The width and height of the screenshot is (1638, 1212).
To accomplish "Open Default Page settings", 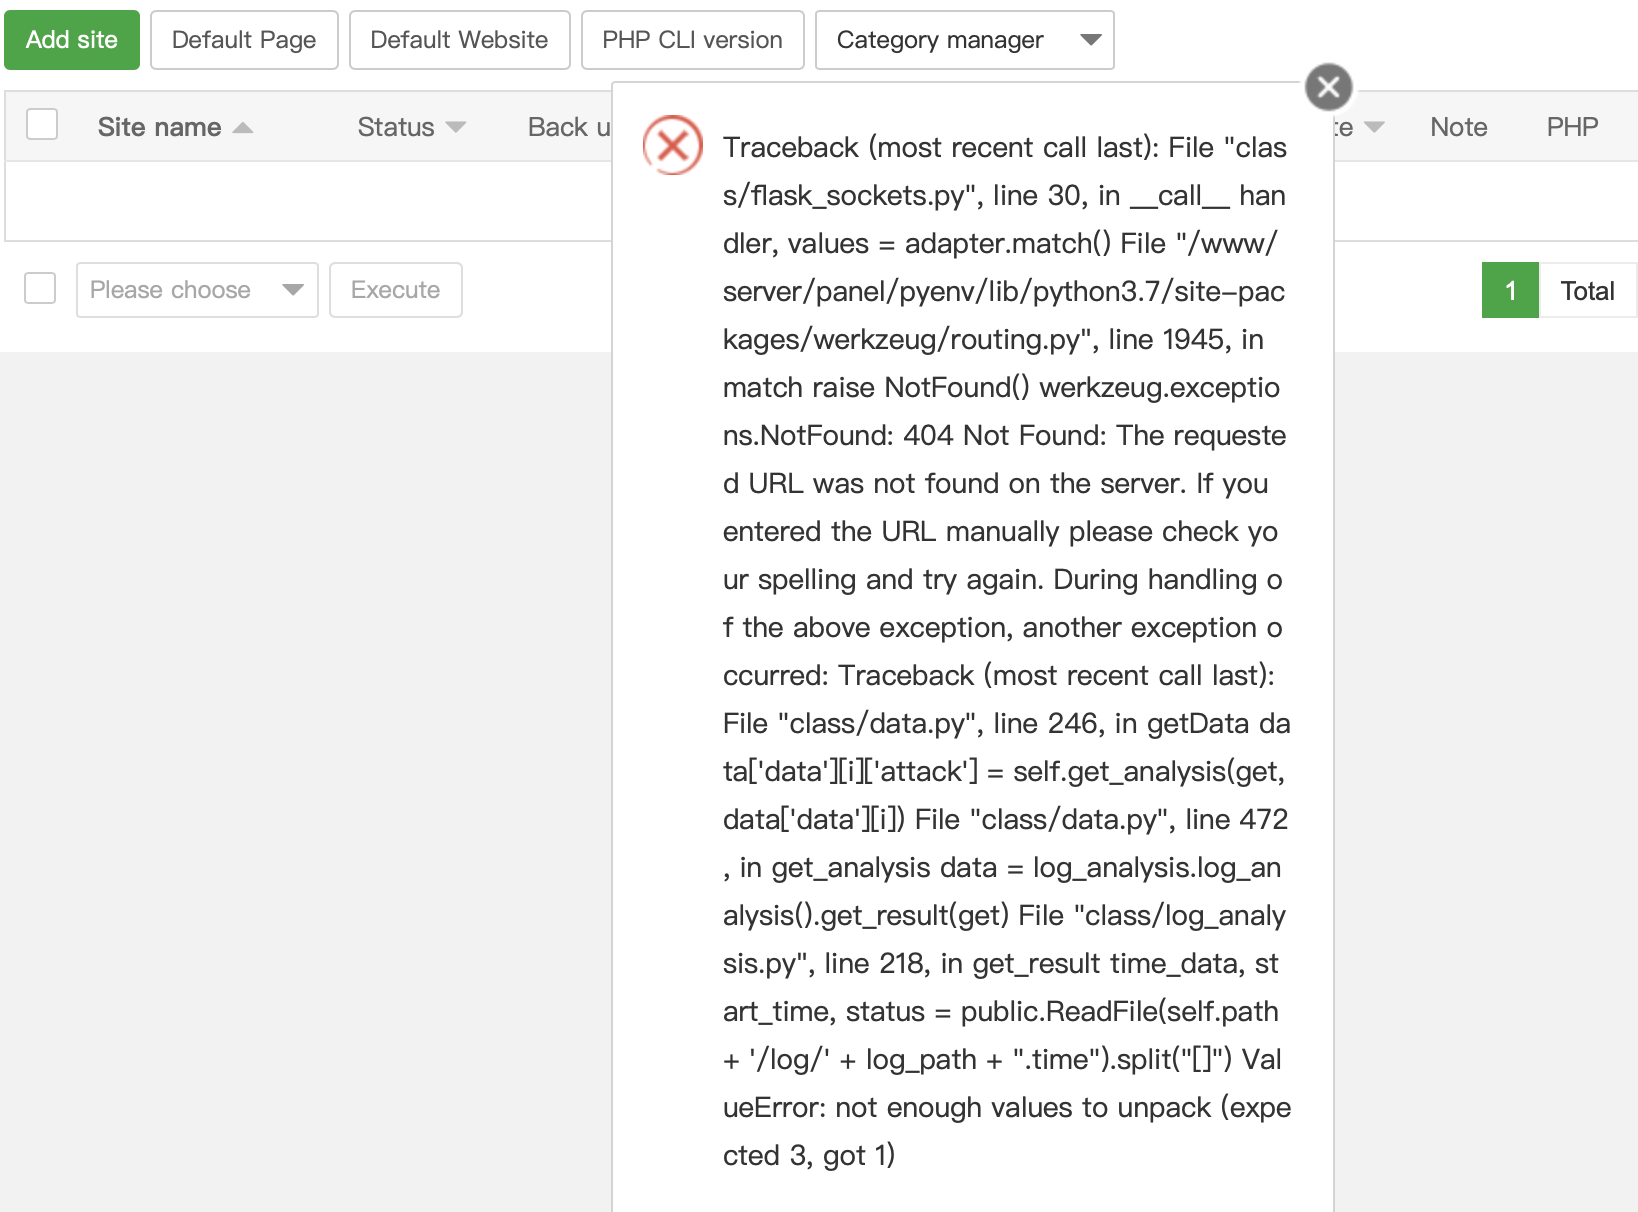I will 244,40.
